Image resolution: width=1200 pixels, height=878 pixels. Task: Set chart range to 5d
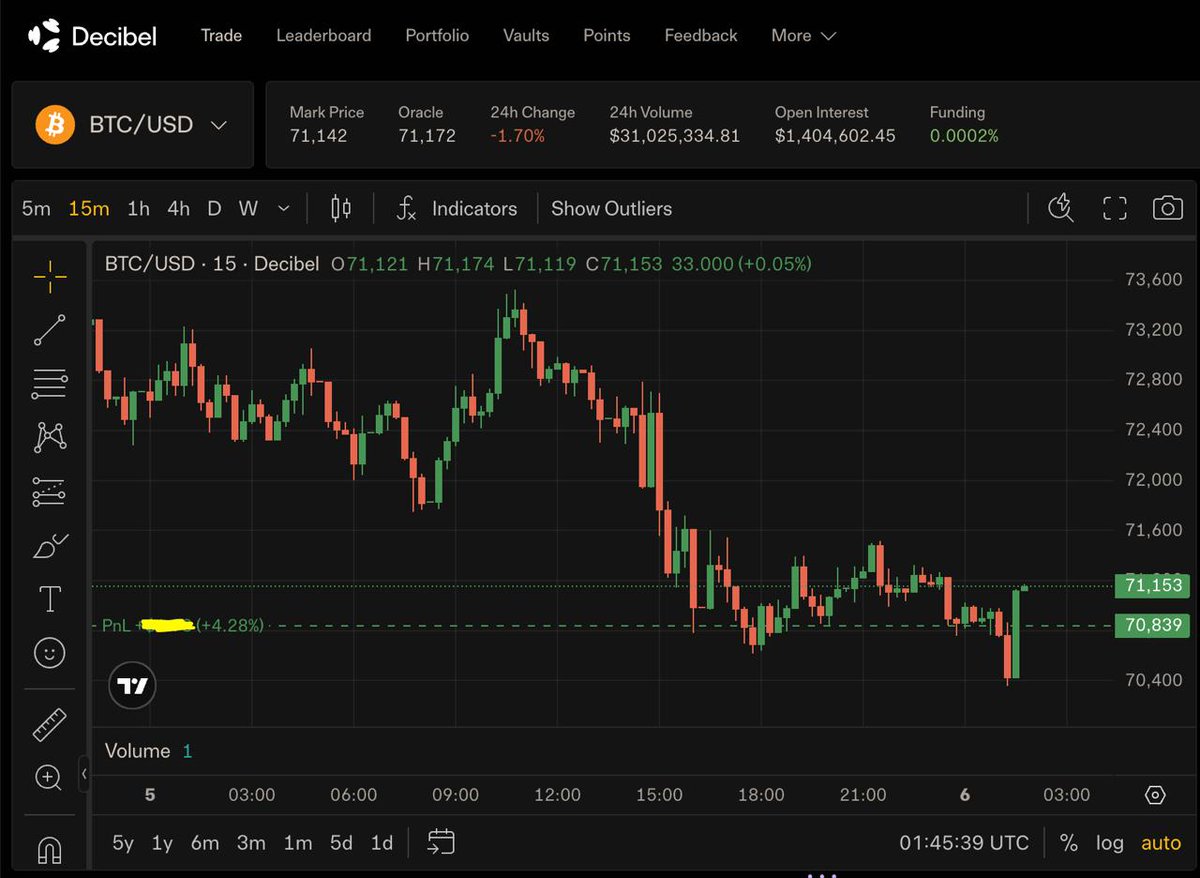pos(341,843)
